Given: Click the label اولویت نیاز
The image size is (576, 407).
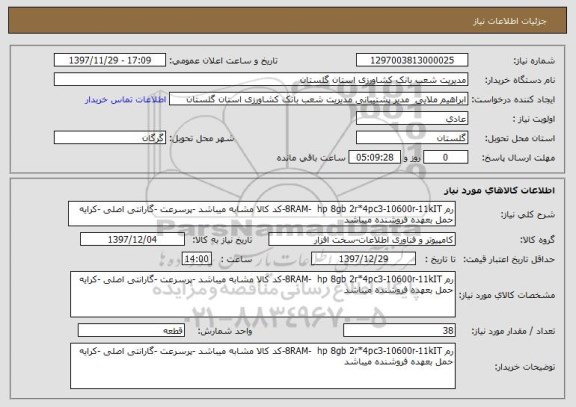Looking at the screenshot, I should click(x=534, y=119).
